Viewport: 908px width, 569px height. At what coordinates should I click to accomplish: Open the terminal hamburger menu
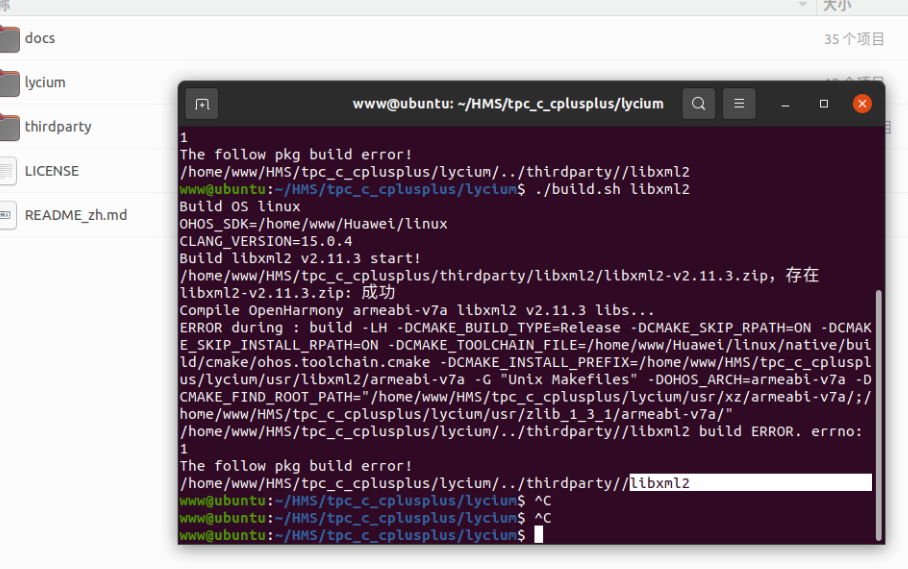pyautogui.click(x=739, y=104)
